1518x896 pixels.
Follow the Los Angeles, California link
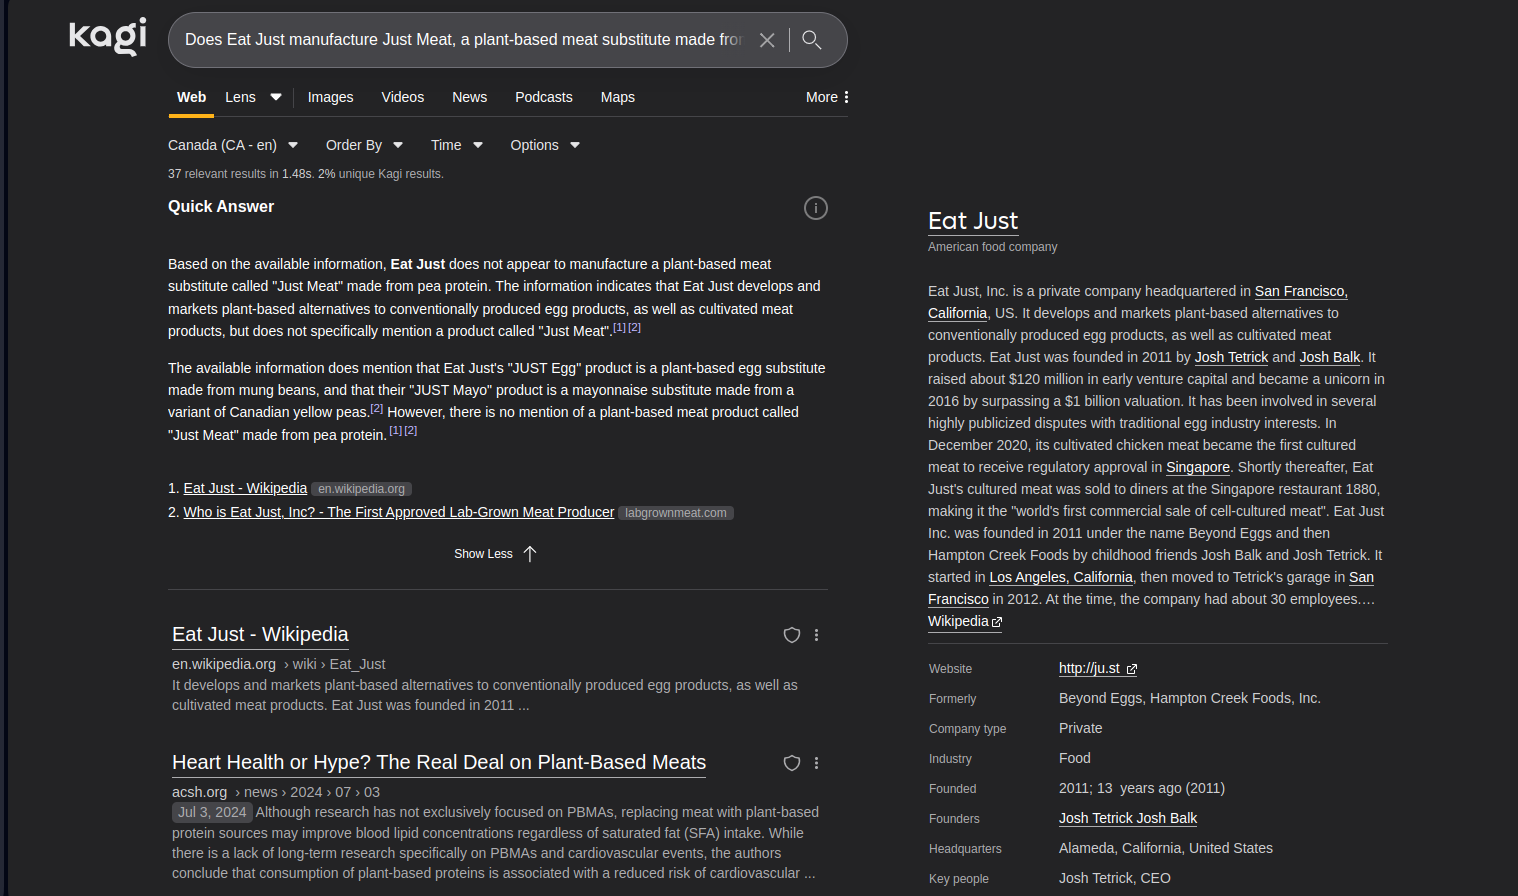click(1061, 577)
